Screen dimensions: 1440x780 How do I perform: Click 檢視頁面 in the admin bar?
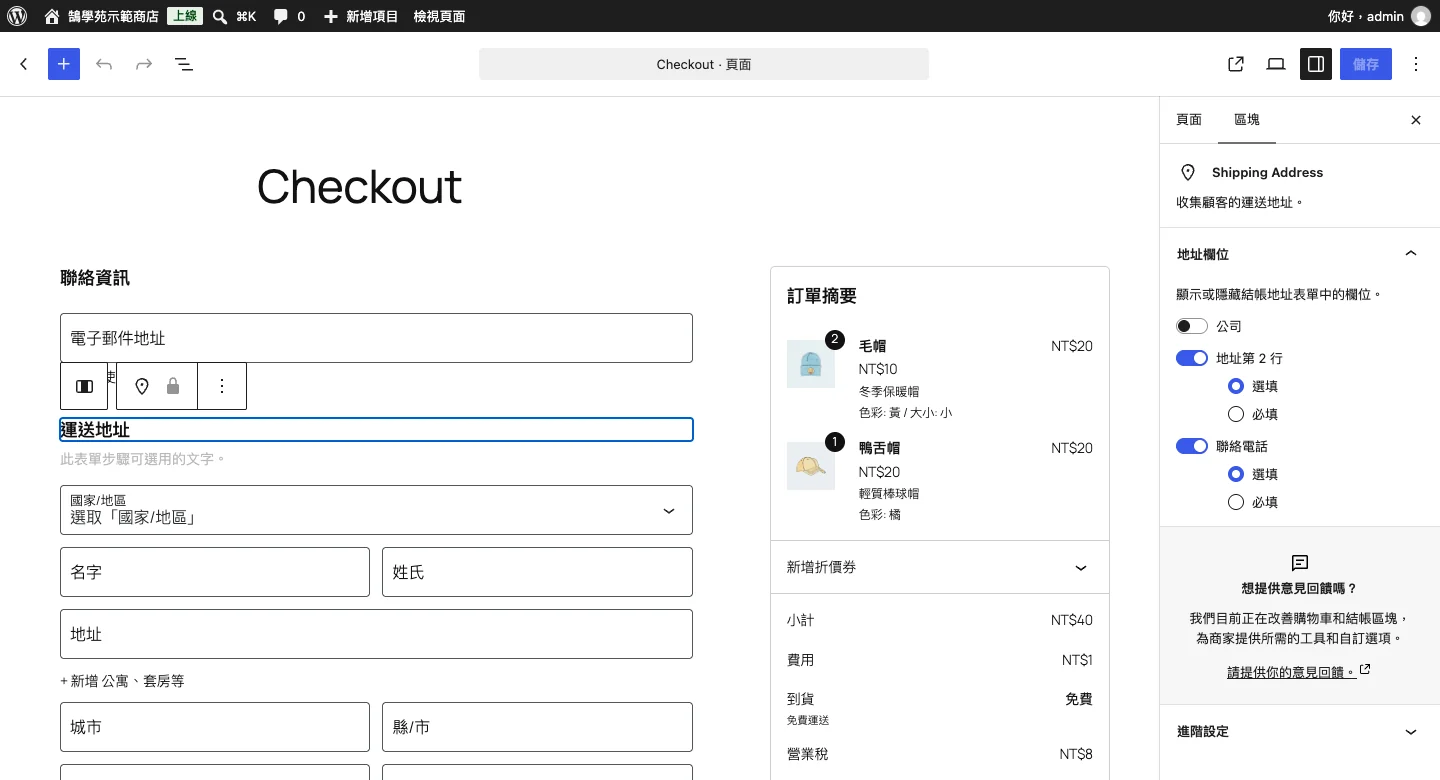(x=439, y=16)
